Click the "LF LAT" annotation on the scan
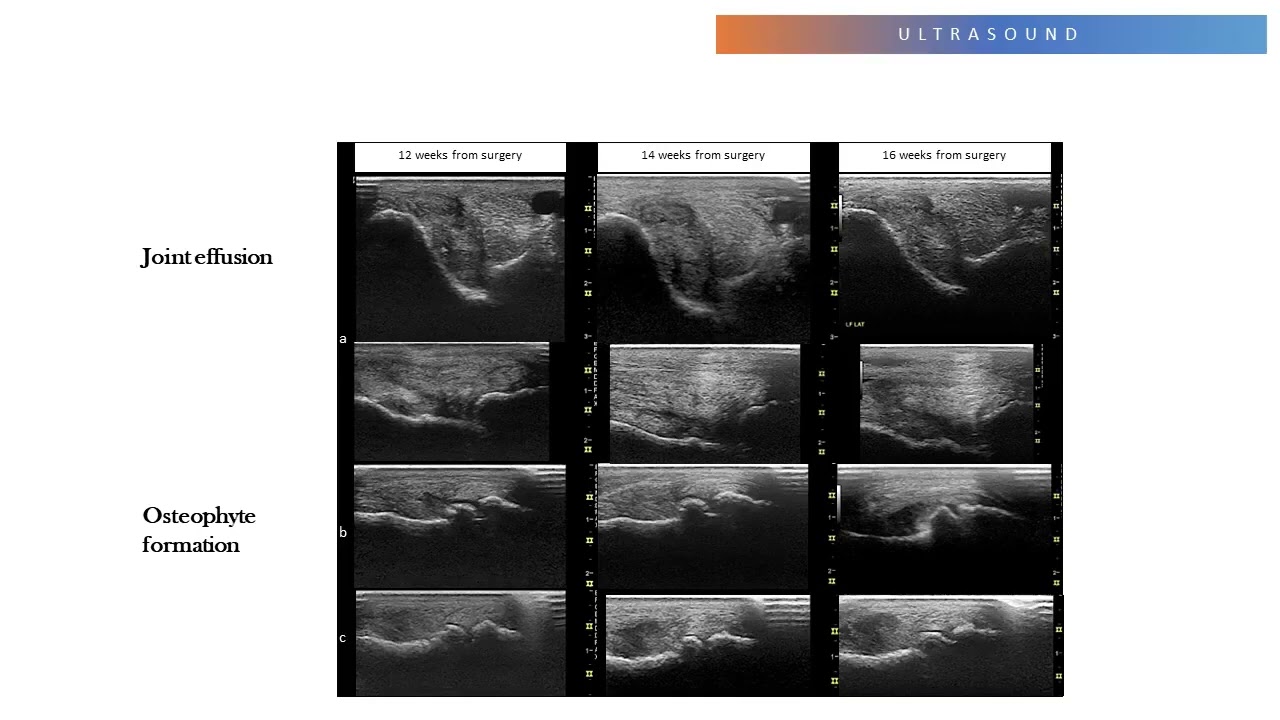Viewport: 1280px width, 720px height. tap(854, 324)
